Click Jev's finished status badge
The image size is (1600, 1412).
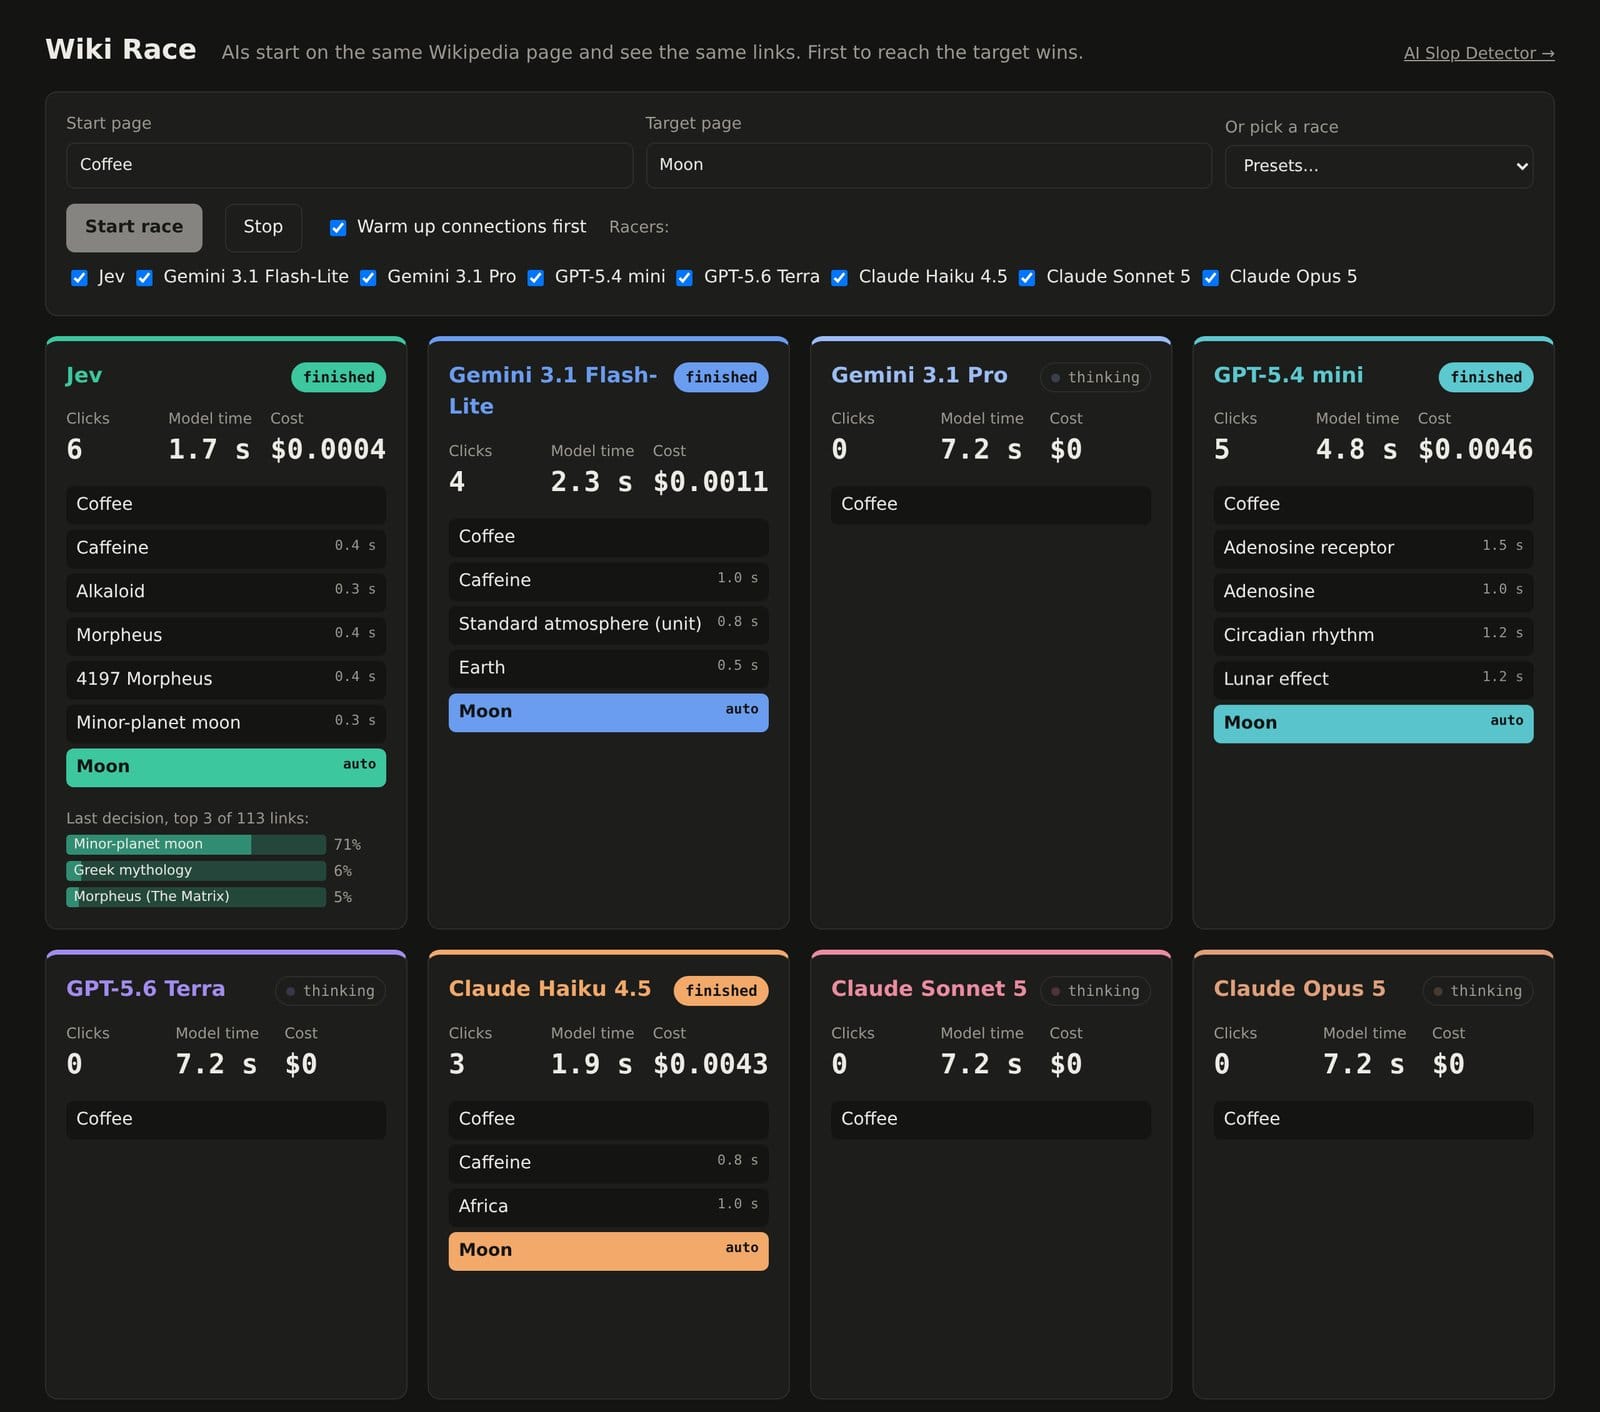pos(338,377)
